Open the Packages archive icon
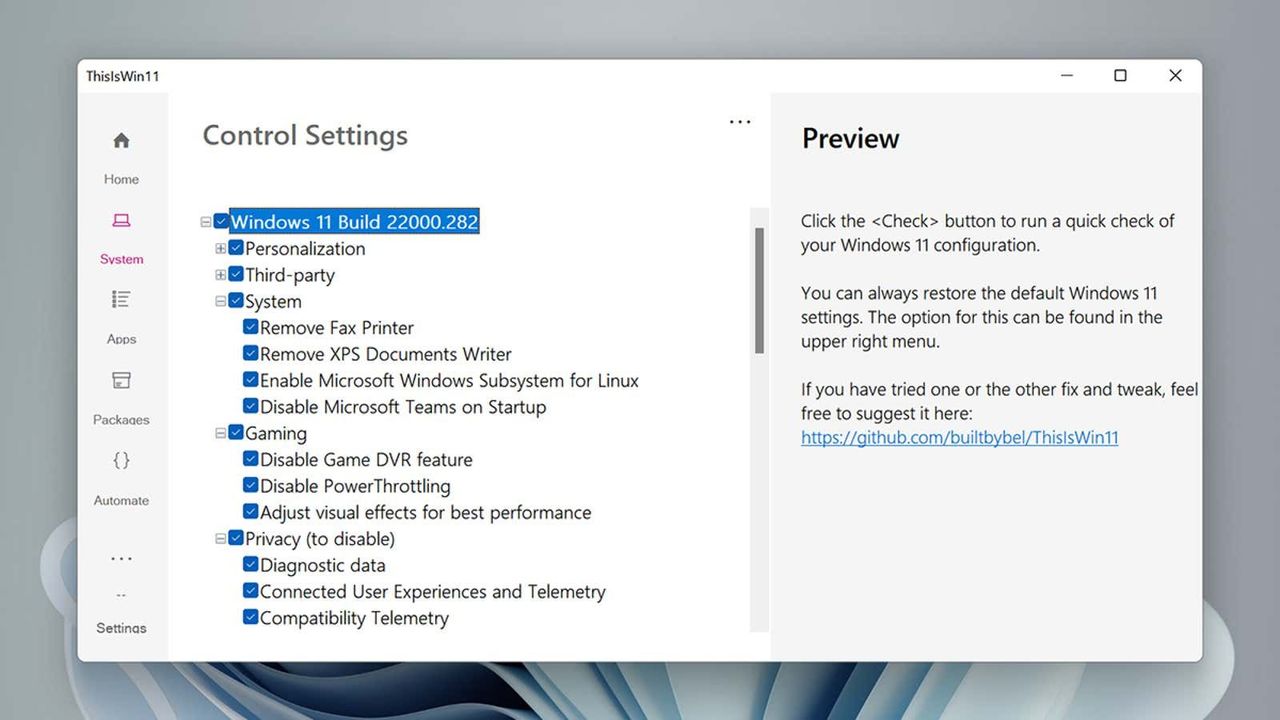 (121, 380)
